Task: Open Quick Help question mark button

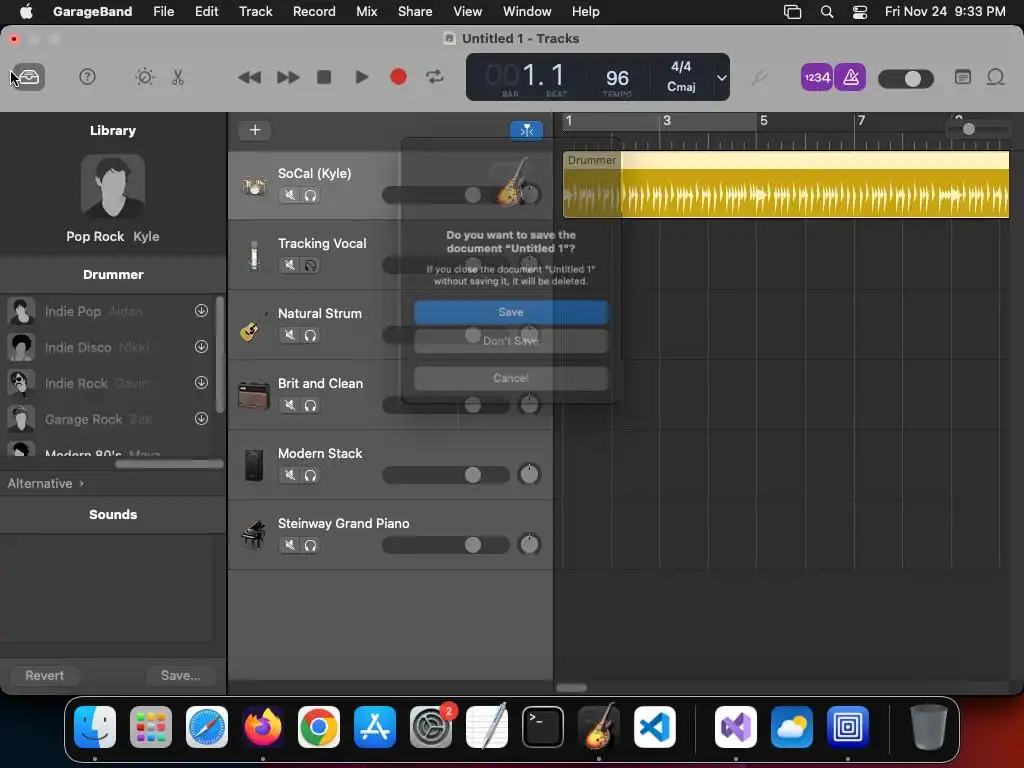Action: [x=87, y=77]
